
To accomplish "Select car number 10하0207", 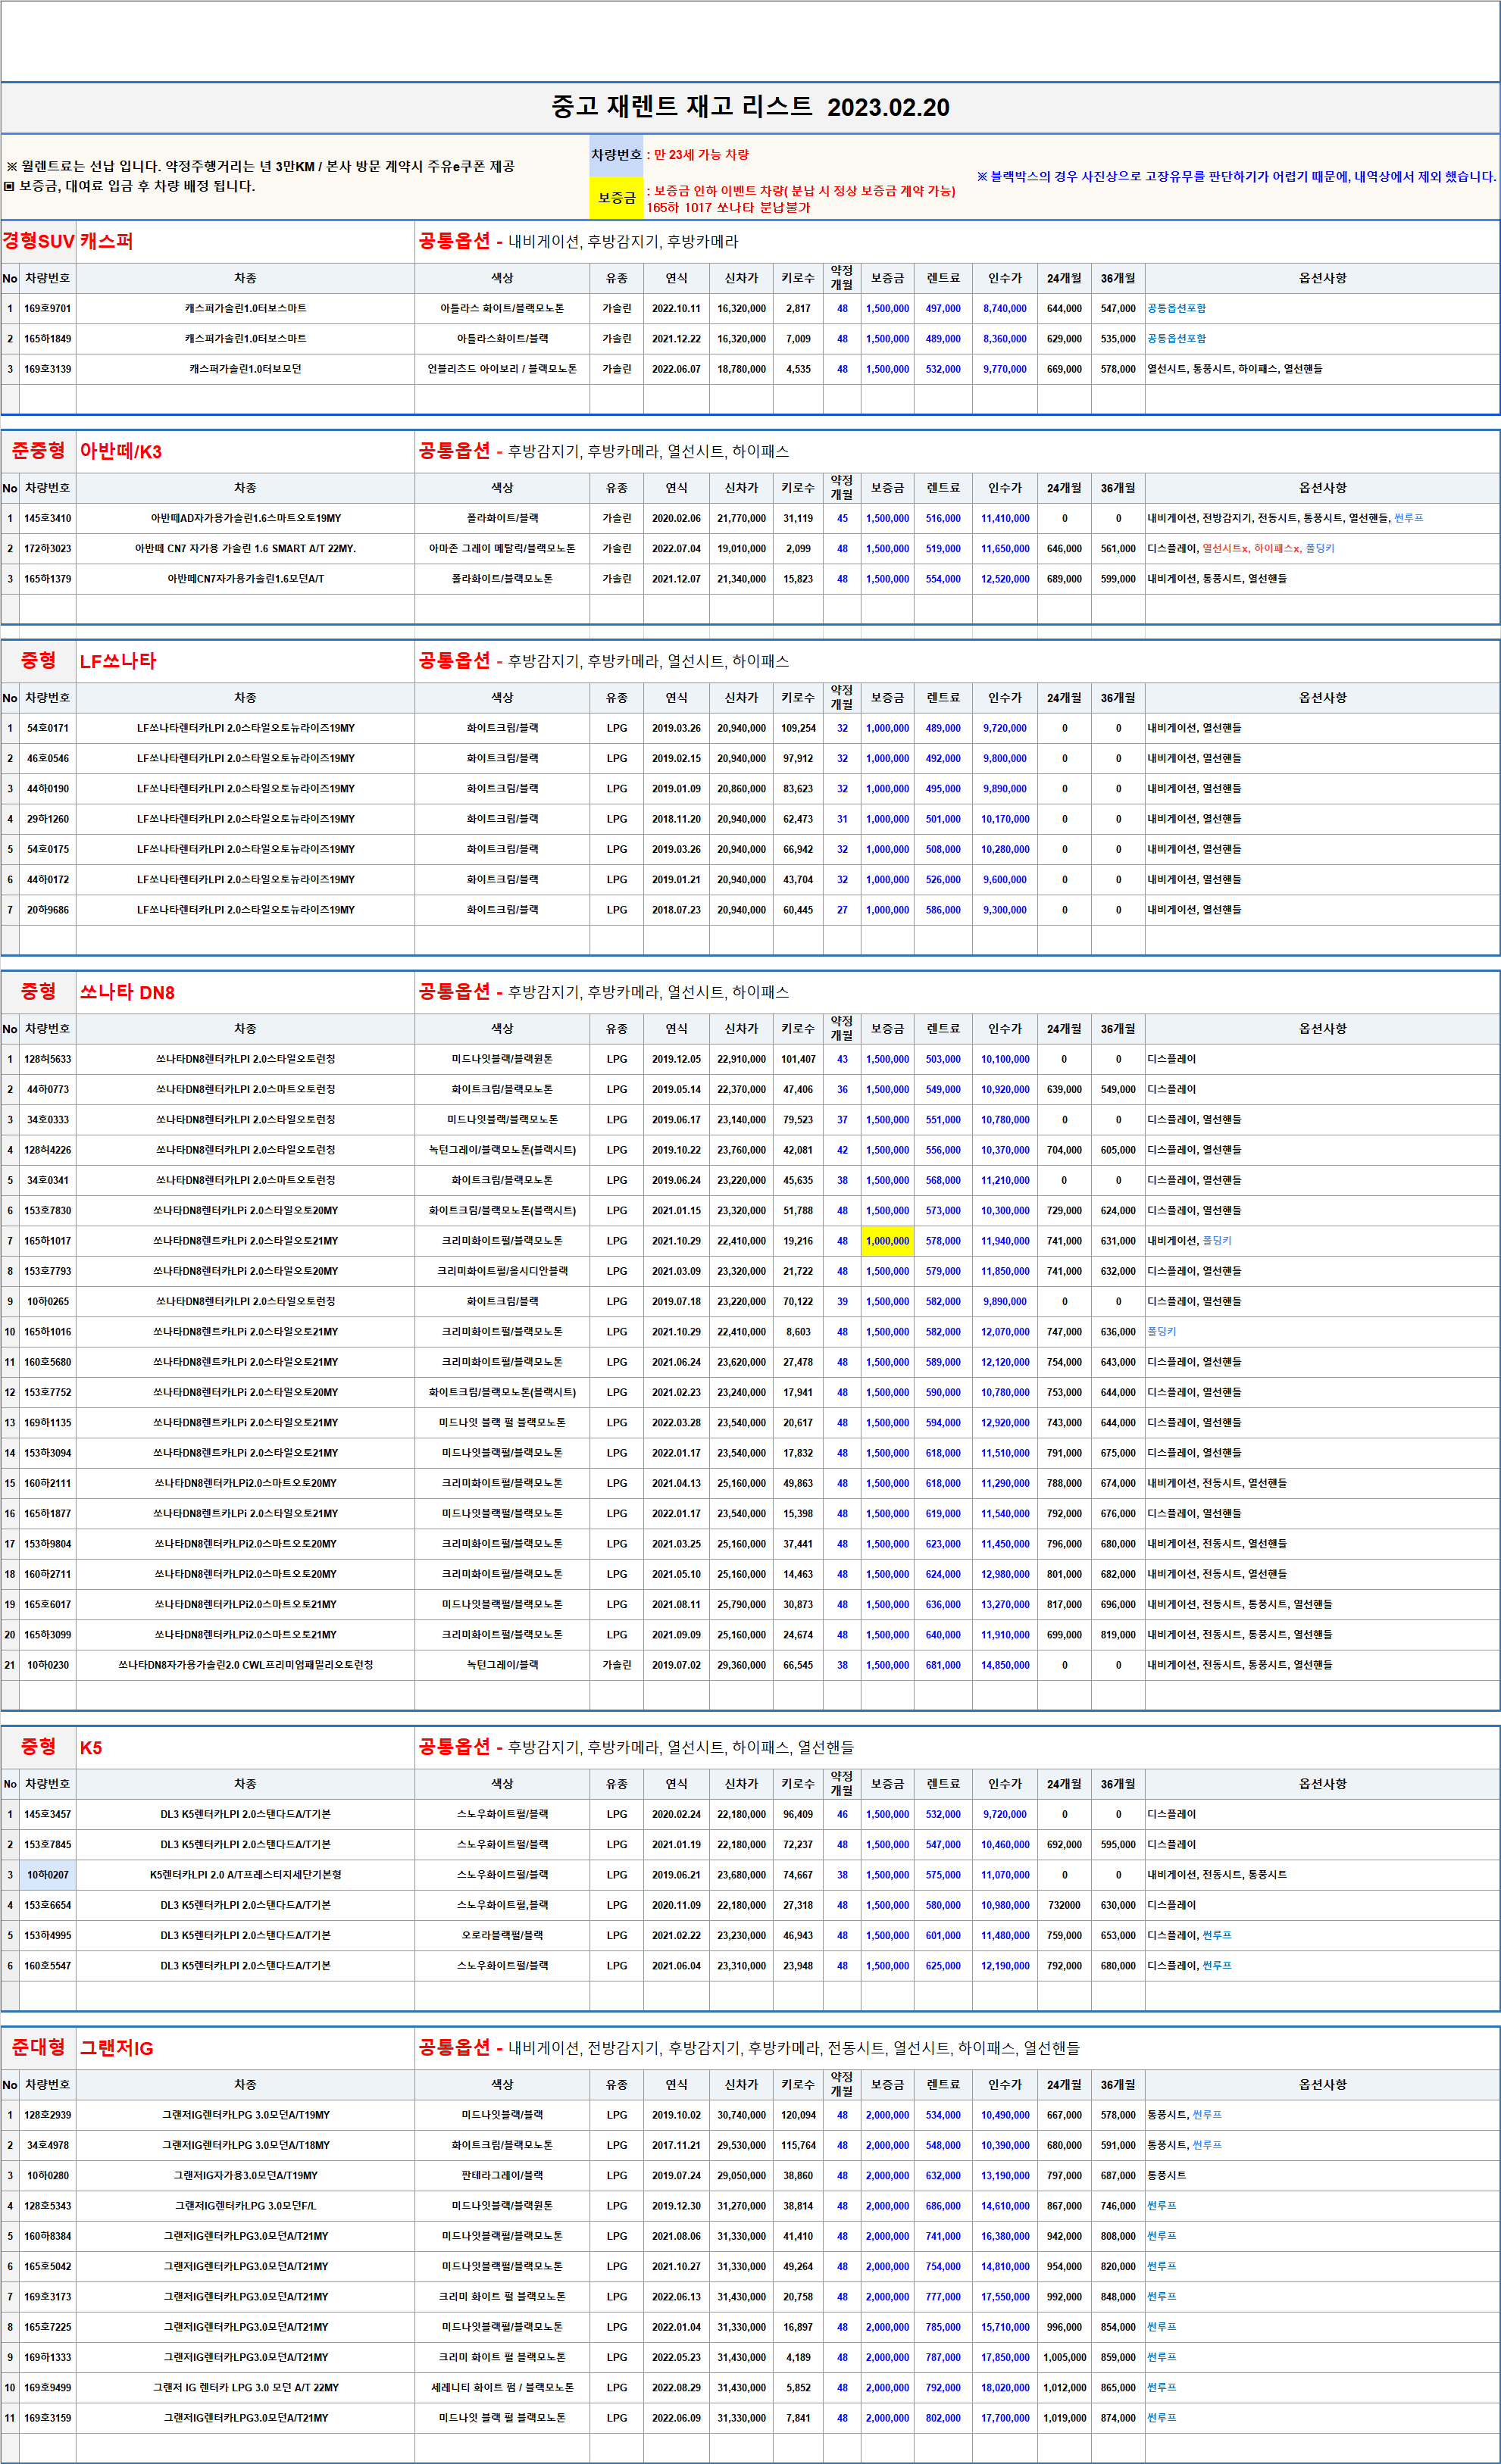I will coord(48,1875).
